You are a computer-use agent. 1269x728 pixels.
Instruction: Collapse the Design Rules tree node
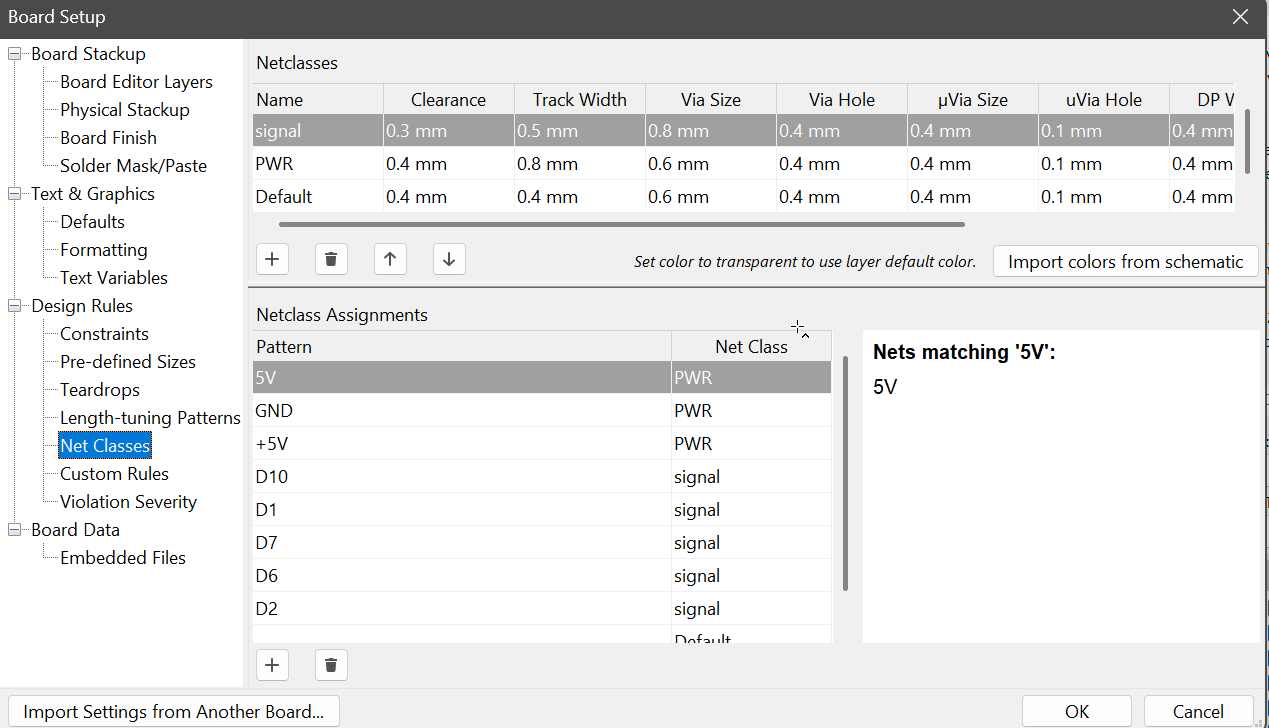(x=15, y=306)
